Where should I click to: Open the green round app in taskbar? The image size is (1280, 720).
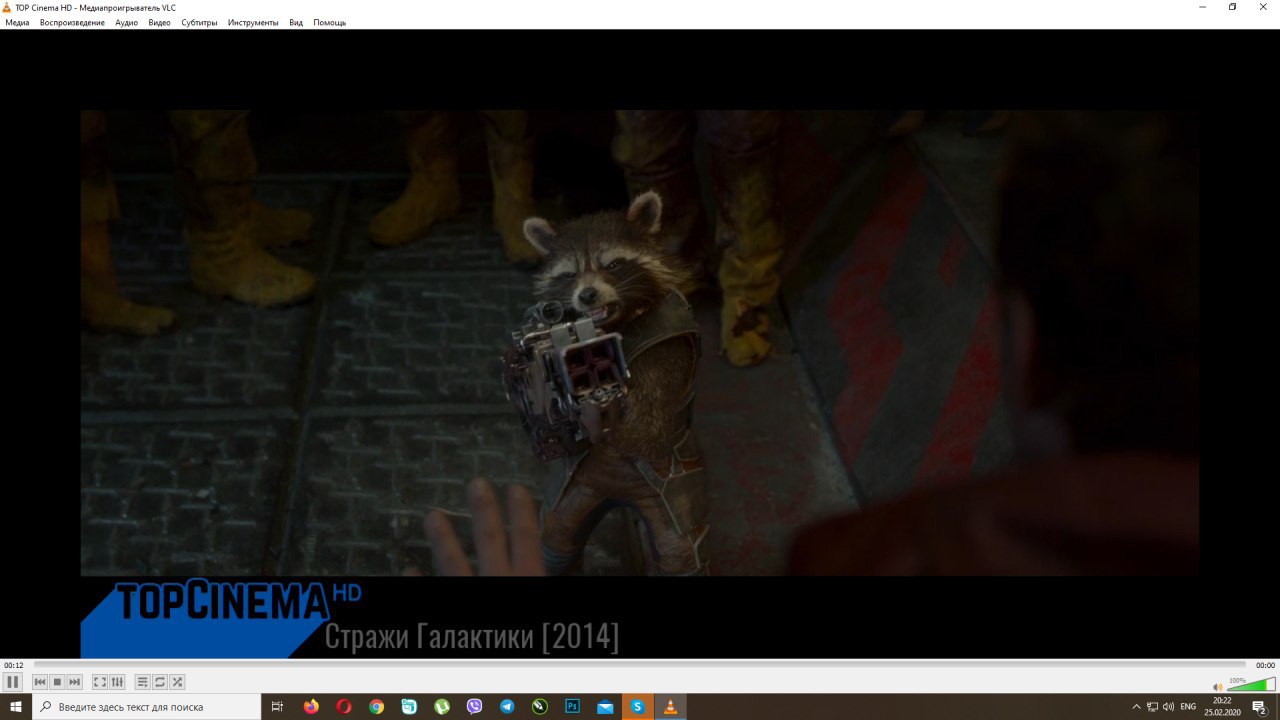(540, 707)
